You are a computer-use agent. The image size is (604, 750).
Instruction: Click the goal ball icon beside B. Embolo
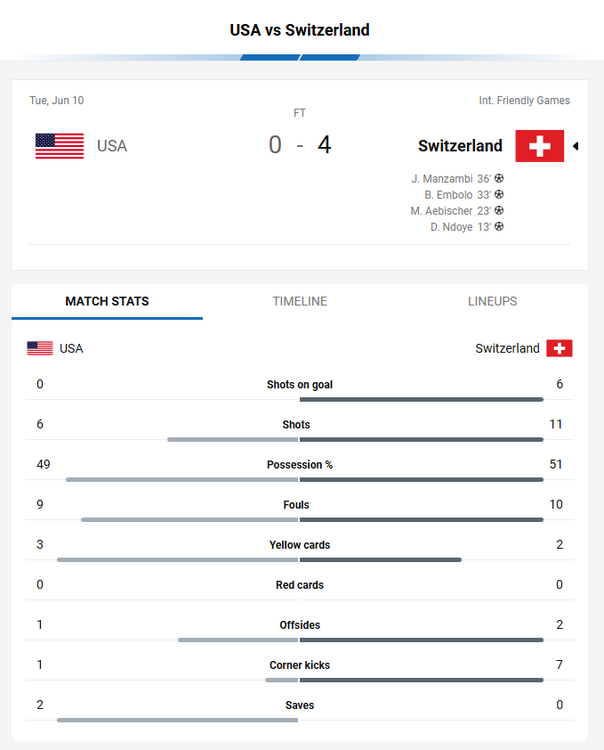click(x=499, y=195)
